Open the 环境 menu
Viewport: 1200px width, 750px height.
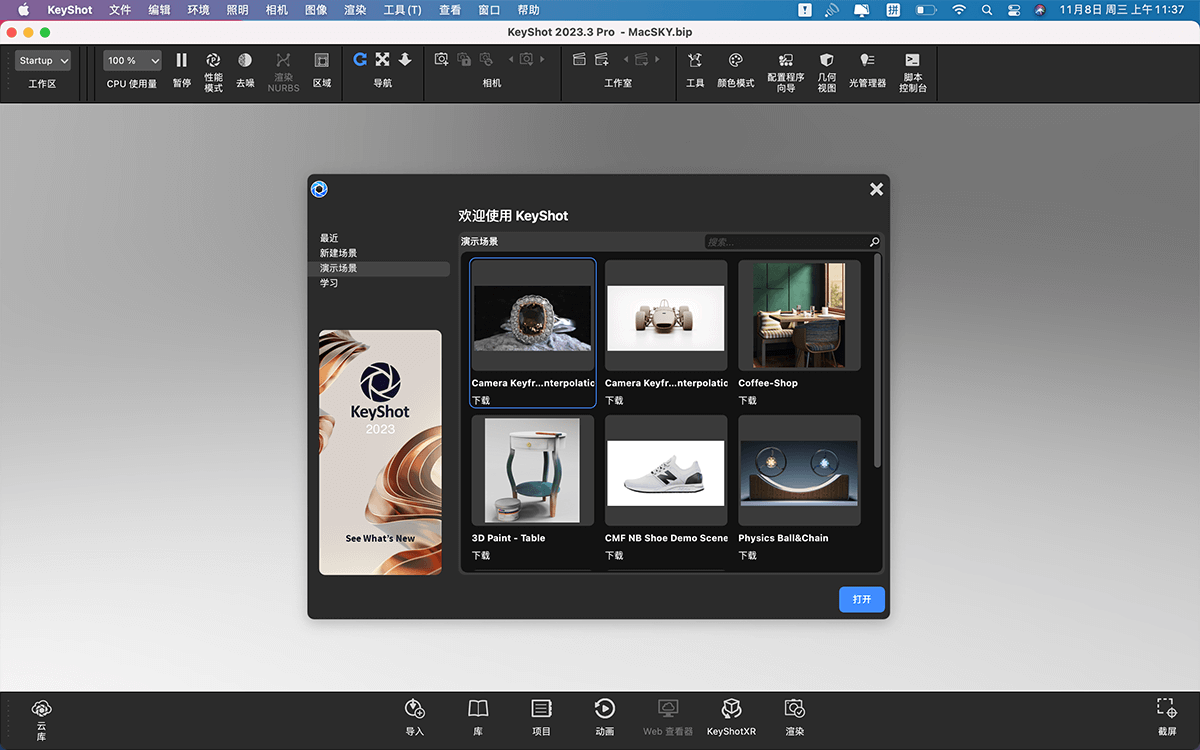(x=199, y=9)
